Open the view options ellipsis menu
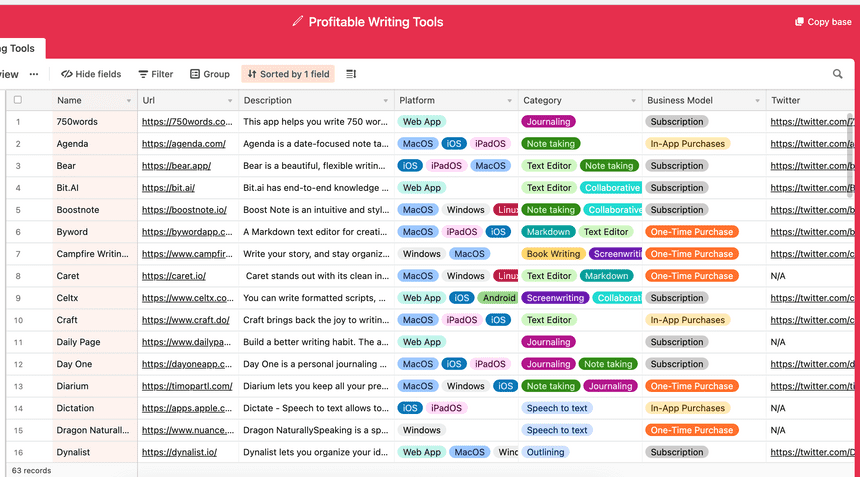The height and width of the screenshot is (477, 860). pos(34,74)
